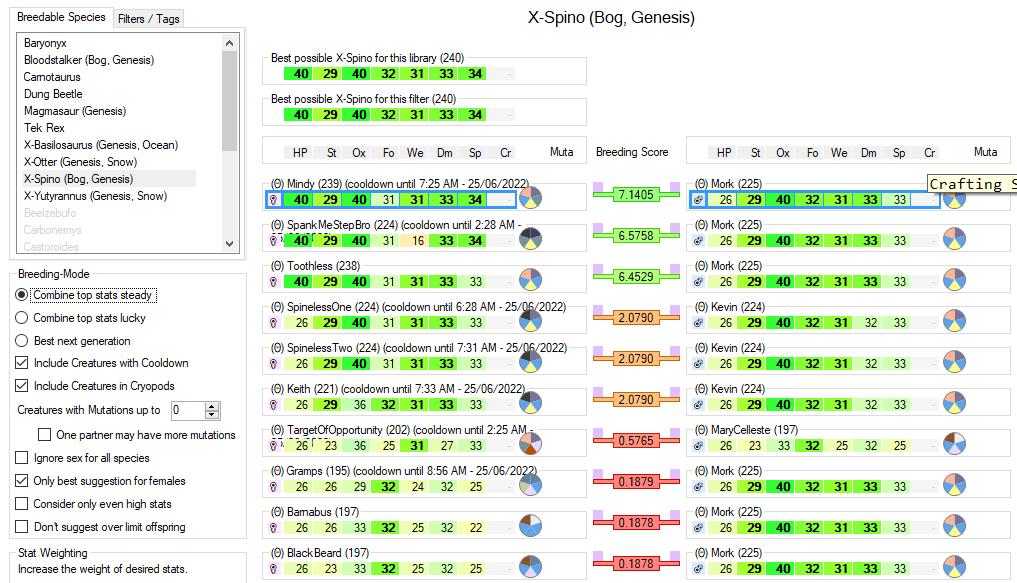Choose X-Basilosaurus (Genesis, Ocean)

point(101,145)
